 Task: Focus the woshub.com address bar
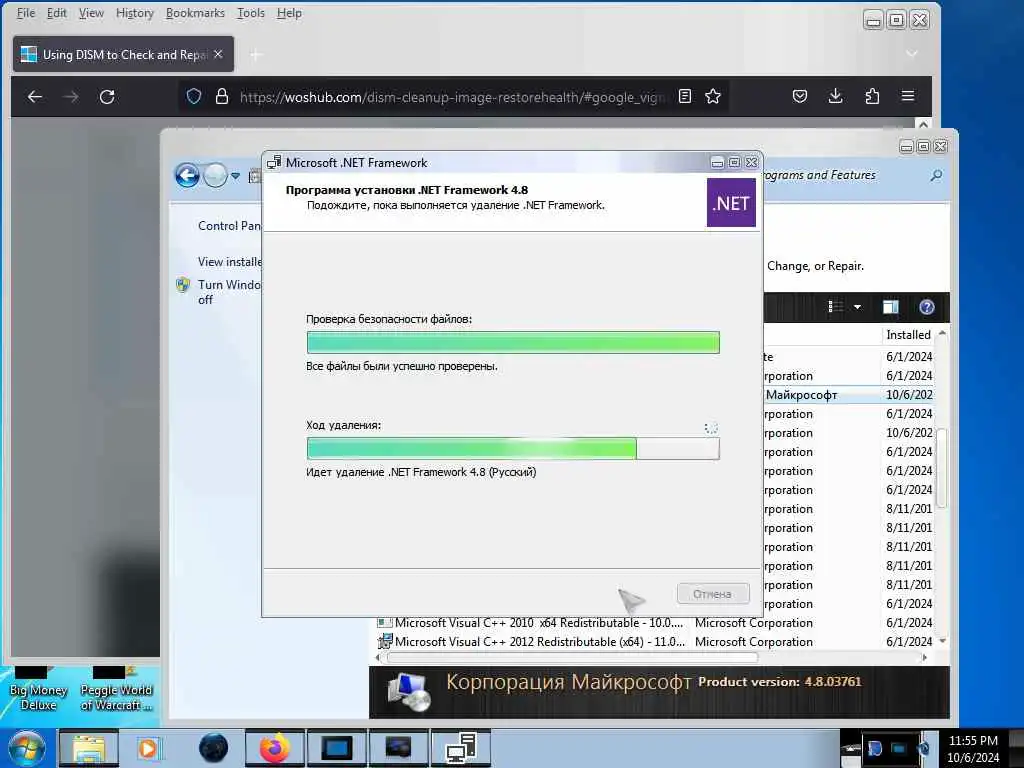pyautogui.click(x=451, y=97)
